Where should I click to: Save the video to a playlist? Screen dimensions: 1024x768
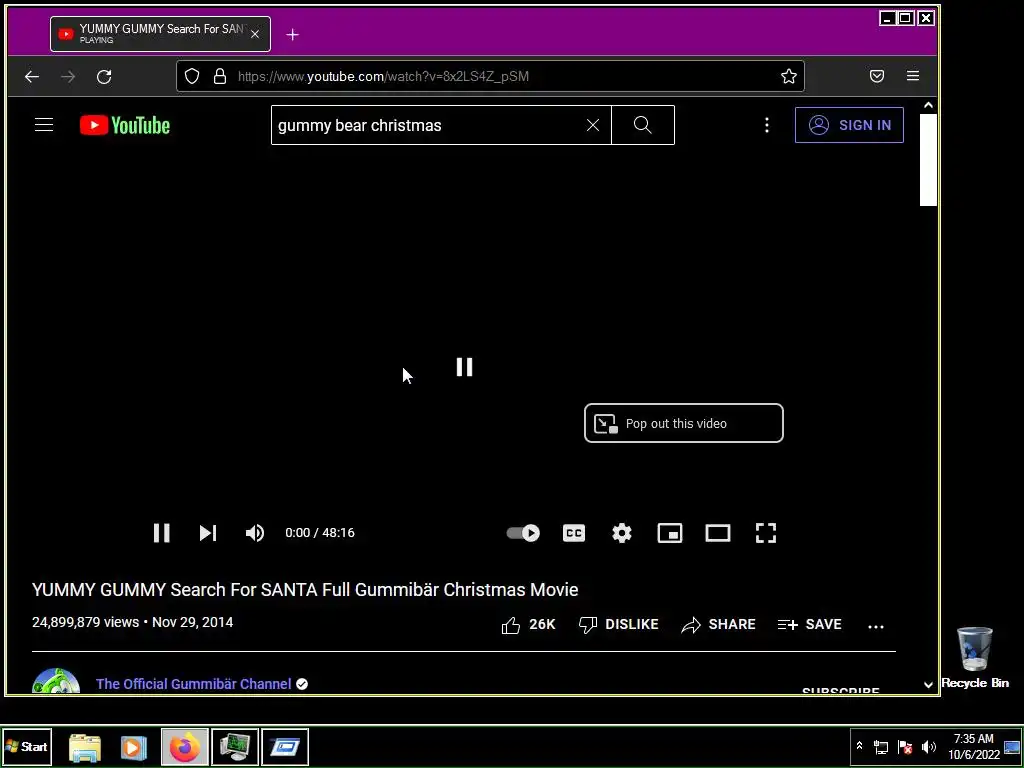[x=809, y=625]
